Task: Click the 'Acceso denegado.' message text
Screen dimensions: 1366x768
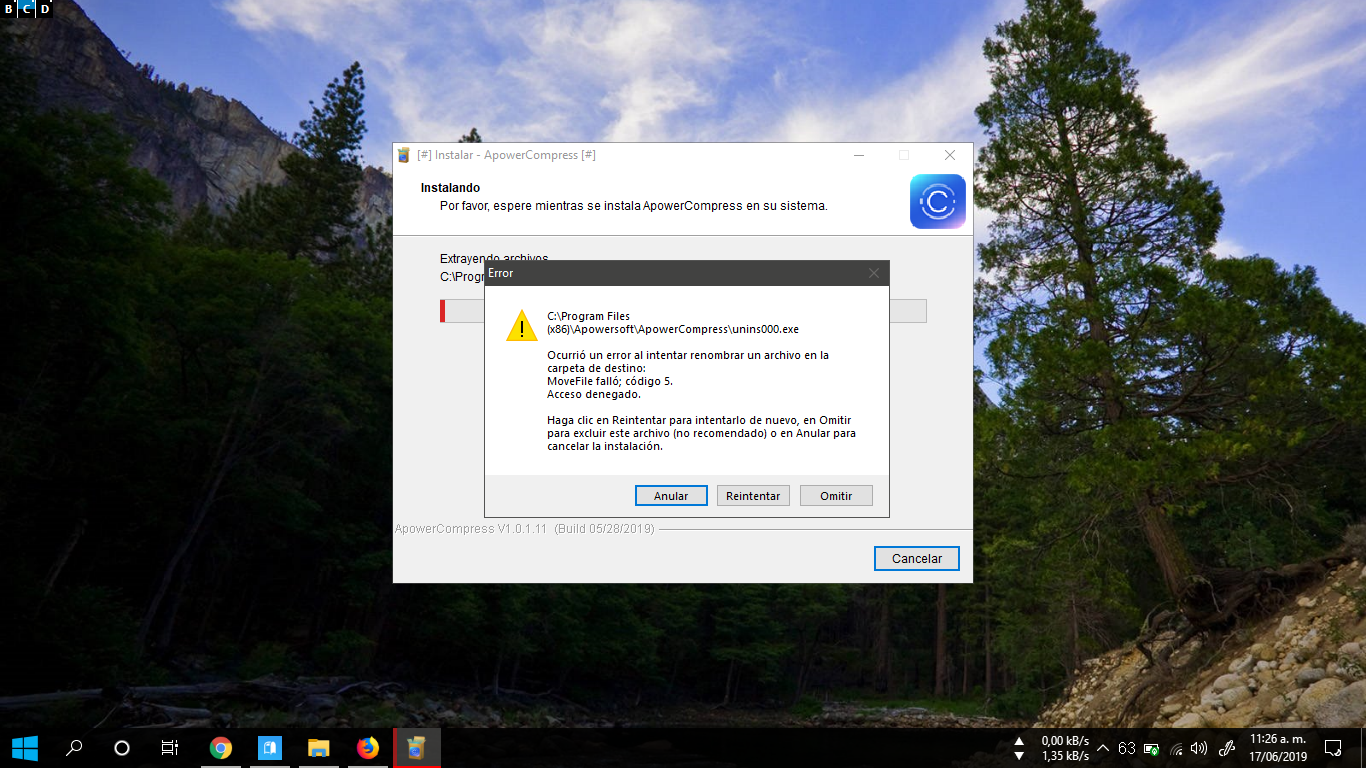Action: click(594, 394)
